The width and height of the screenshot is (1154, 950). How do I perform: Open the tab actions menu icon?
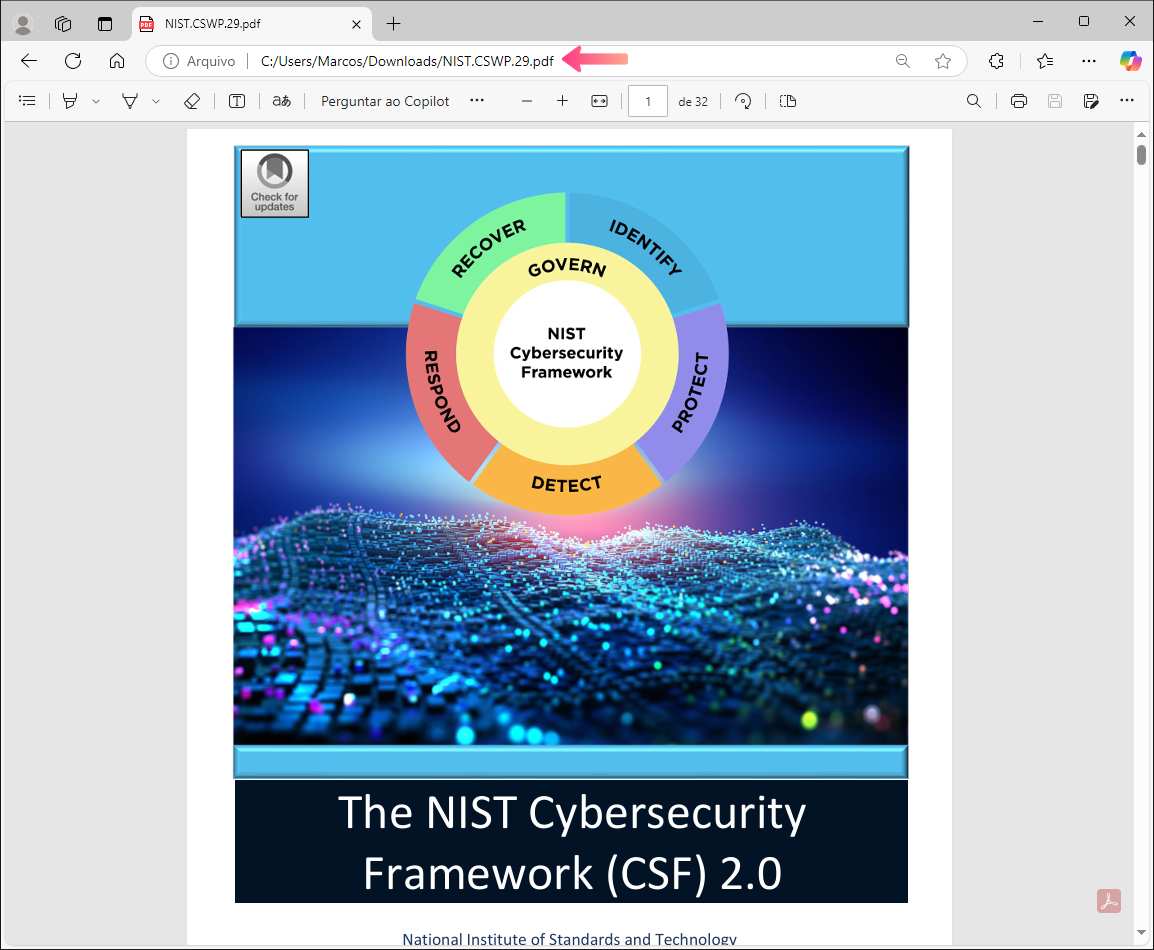105,24
